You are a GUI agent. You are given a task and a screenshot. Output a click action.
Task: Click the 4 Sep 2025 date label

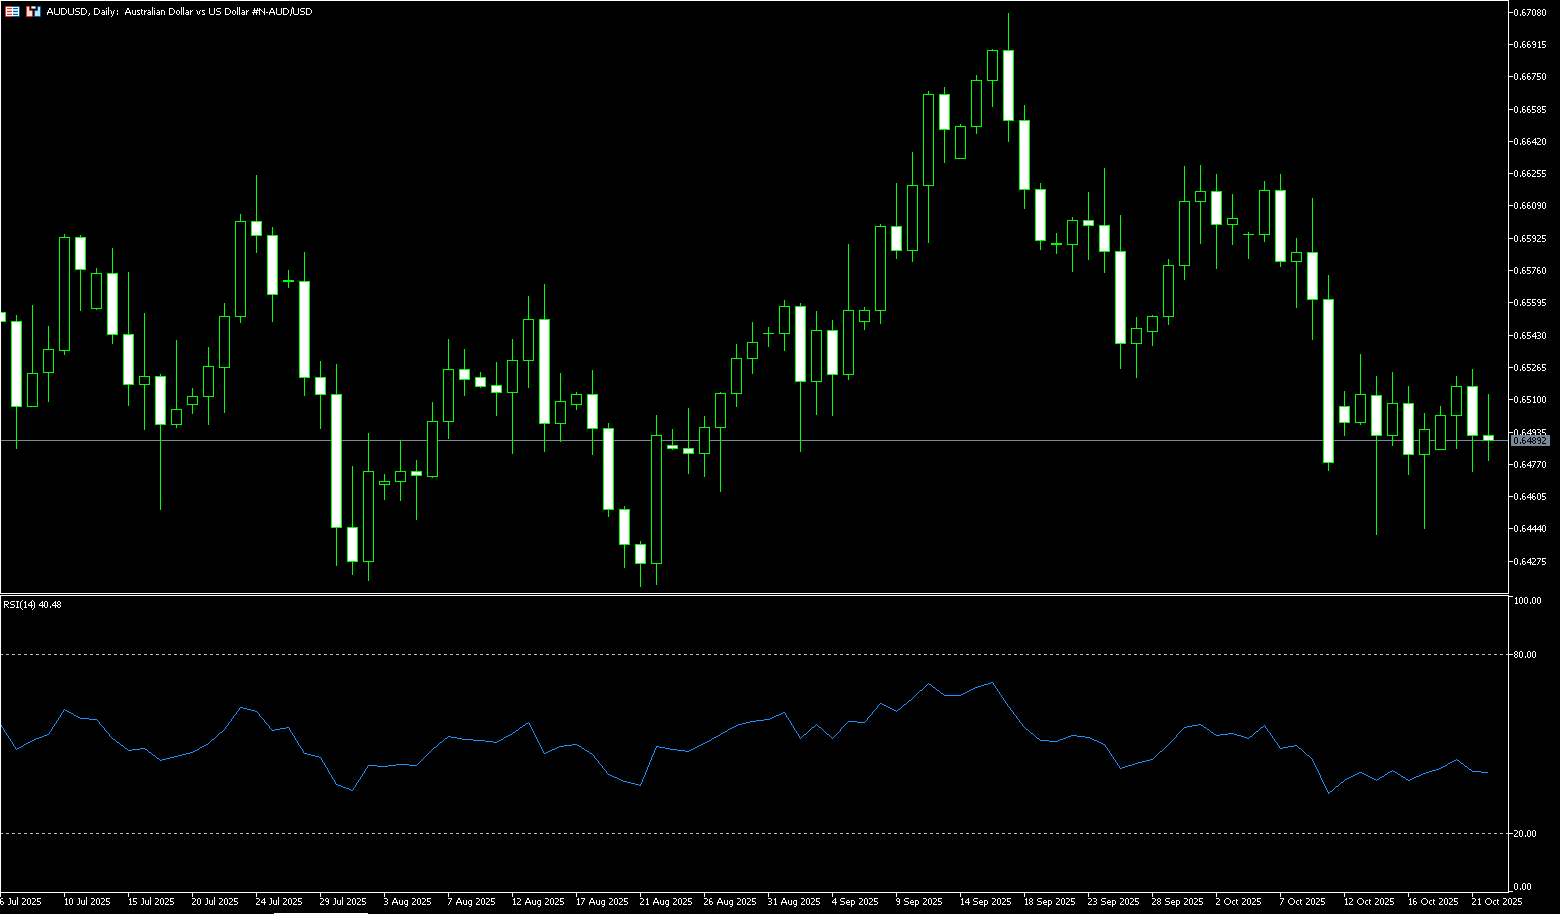click(x=855, y=901)
